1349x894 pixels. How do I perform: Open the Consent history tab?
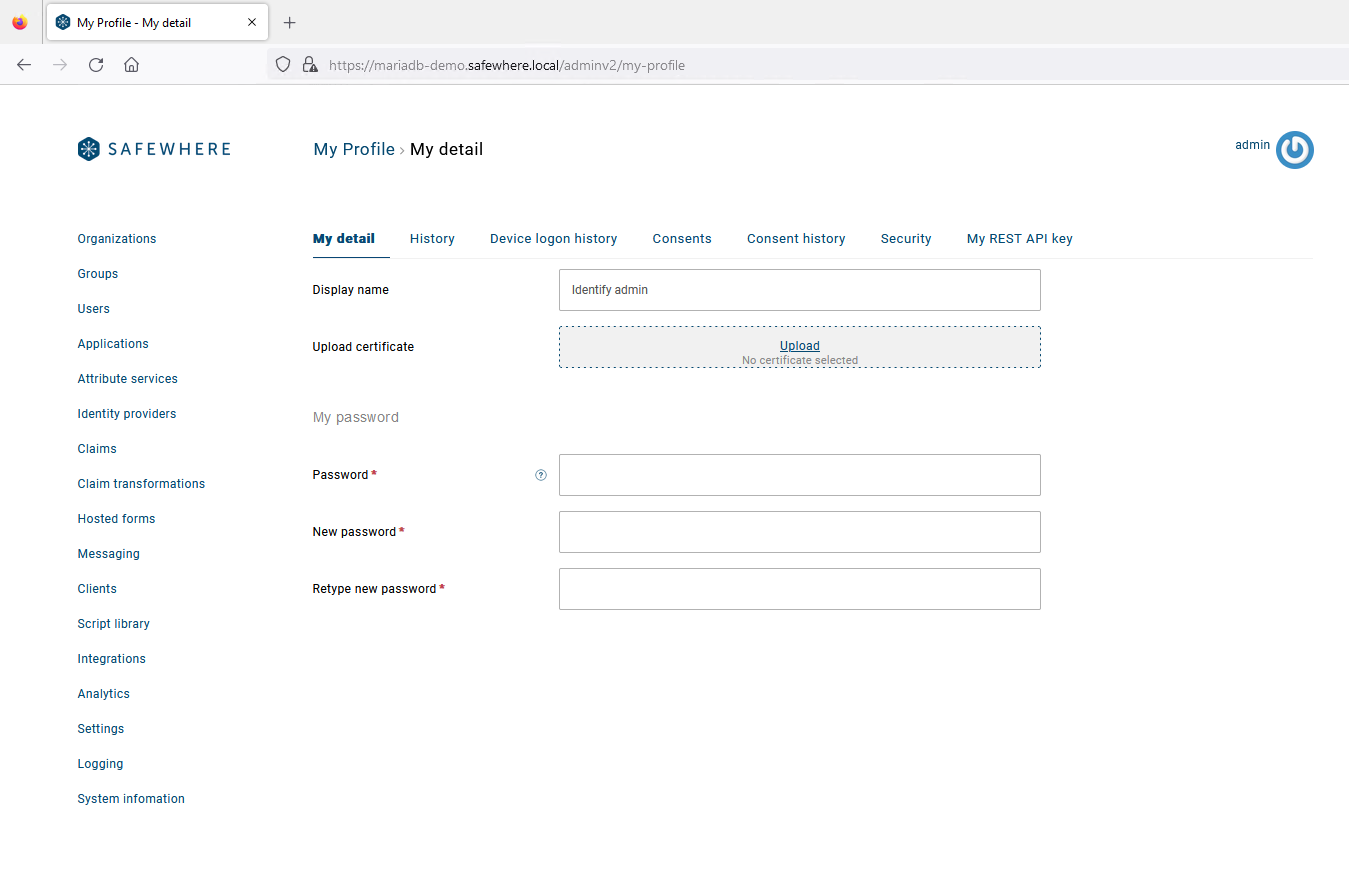(796, 239)
